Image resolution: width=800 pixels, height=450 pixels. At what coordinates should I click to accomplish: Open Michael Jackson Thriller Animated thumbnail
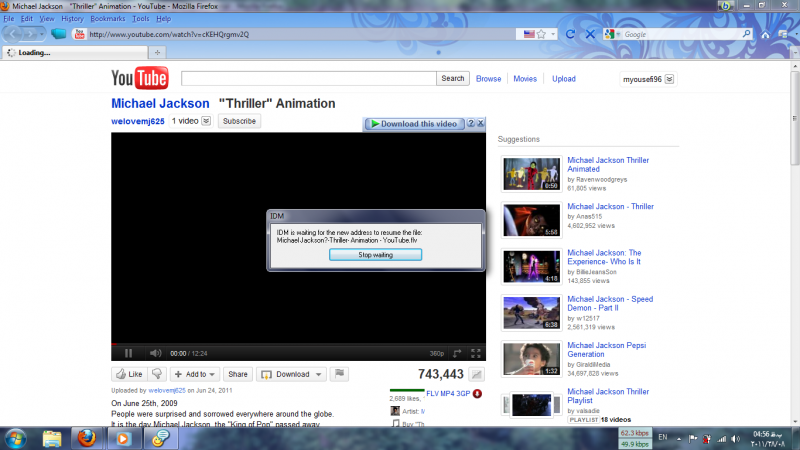tap(531, 173)
